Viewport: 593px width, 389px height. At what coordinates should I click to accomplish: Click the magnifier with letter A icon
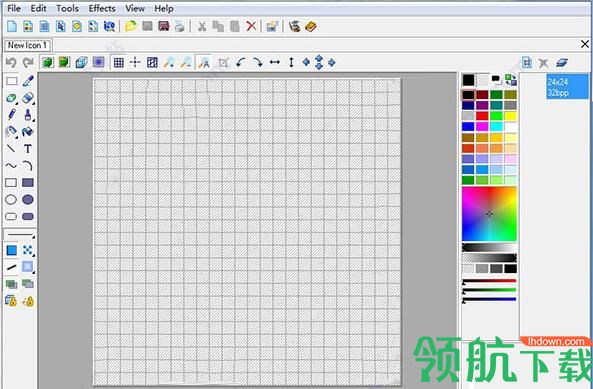(204, 62)
